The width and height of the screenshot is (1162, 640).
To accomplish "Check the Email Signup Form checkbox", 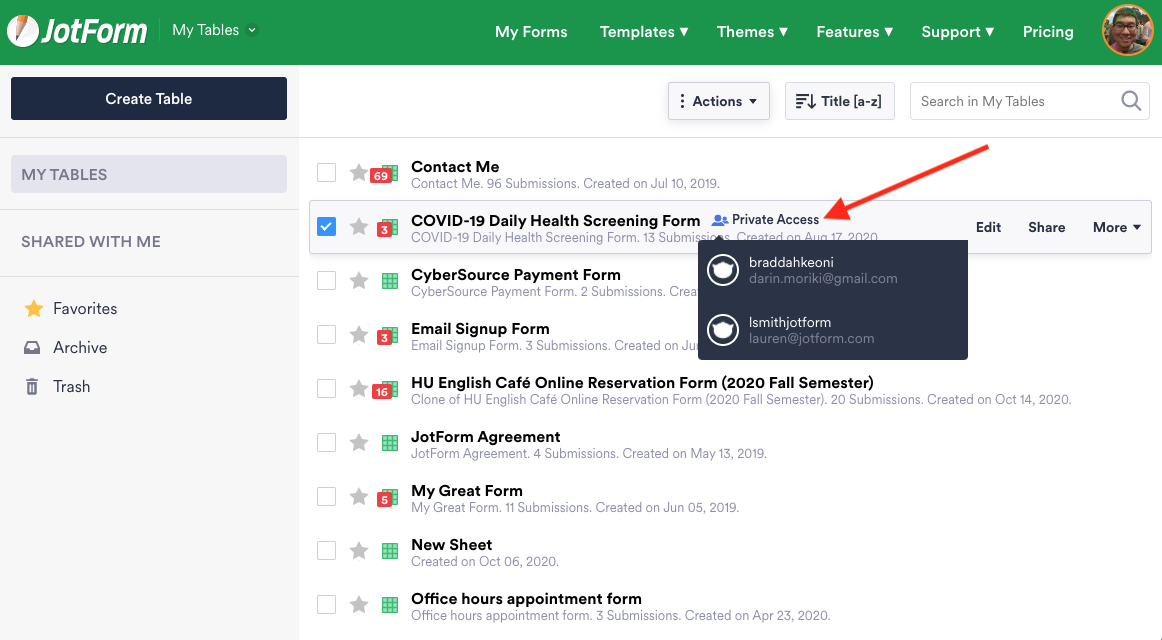I will pos(326,335).
